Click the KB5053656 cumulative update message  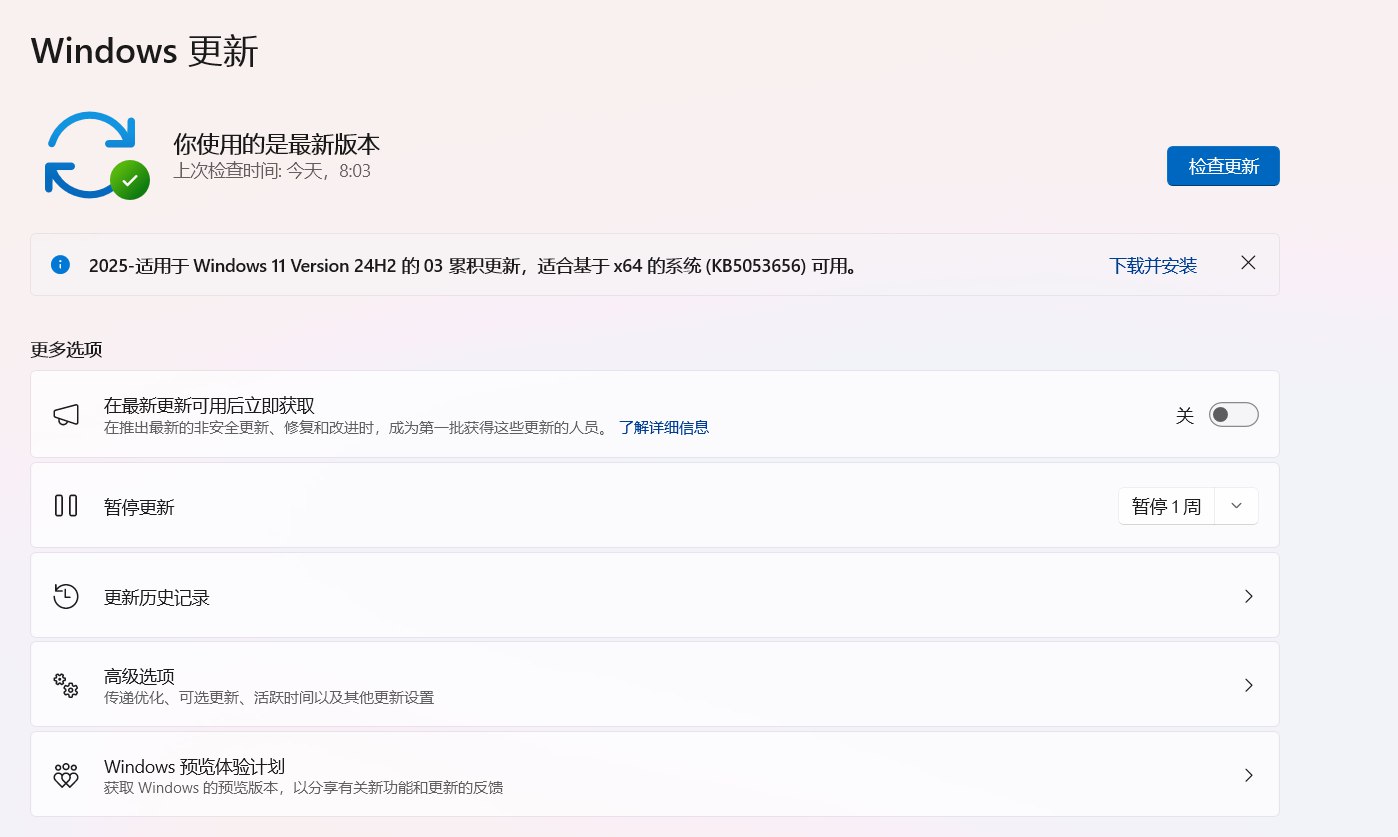pos(474,266)
